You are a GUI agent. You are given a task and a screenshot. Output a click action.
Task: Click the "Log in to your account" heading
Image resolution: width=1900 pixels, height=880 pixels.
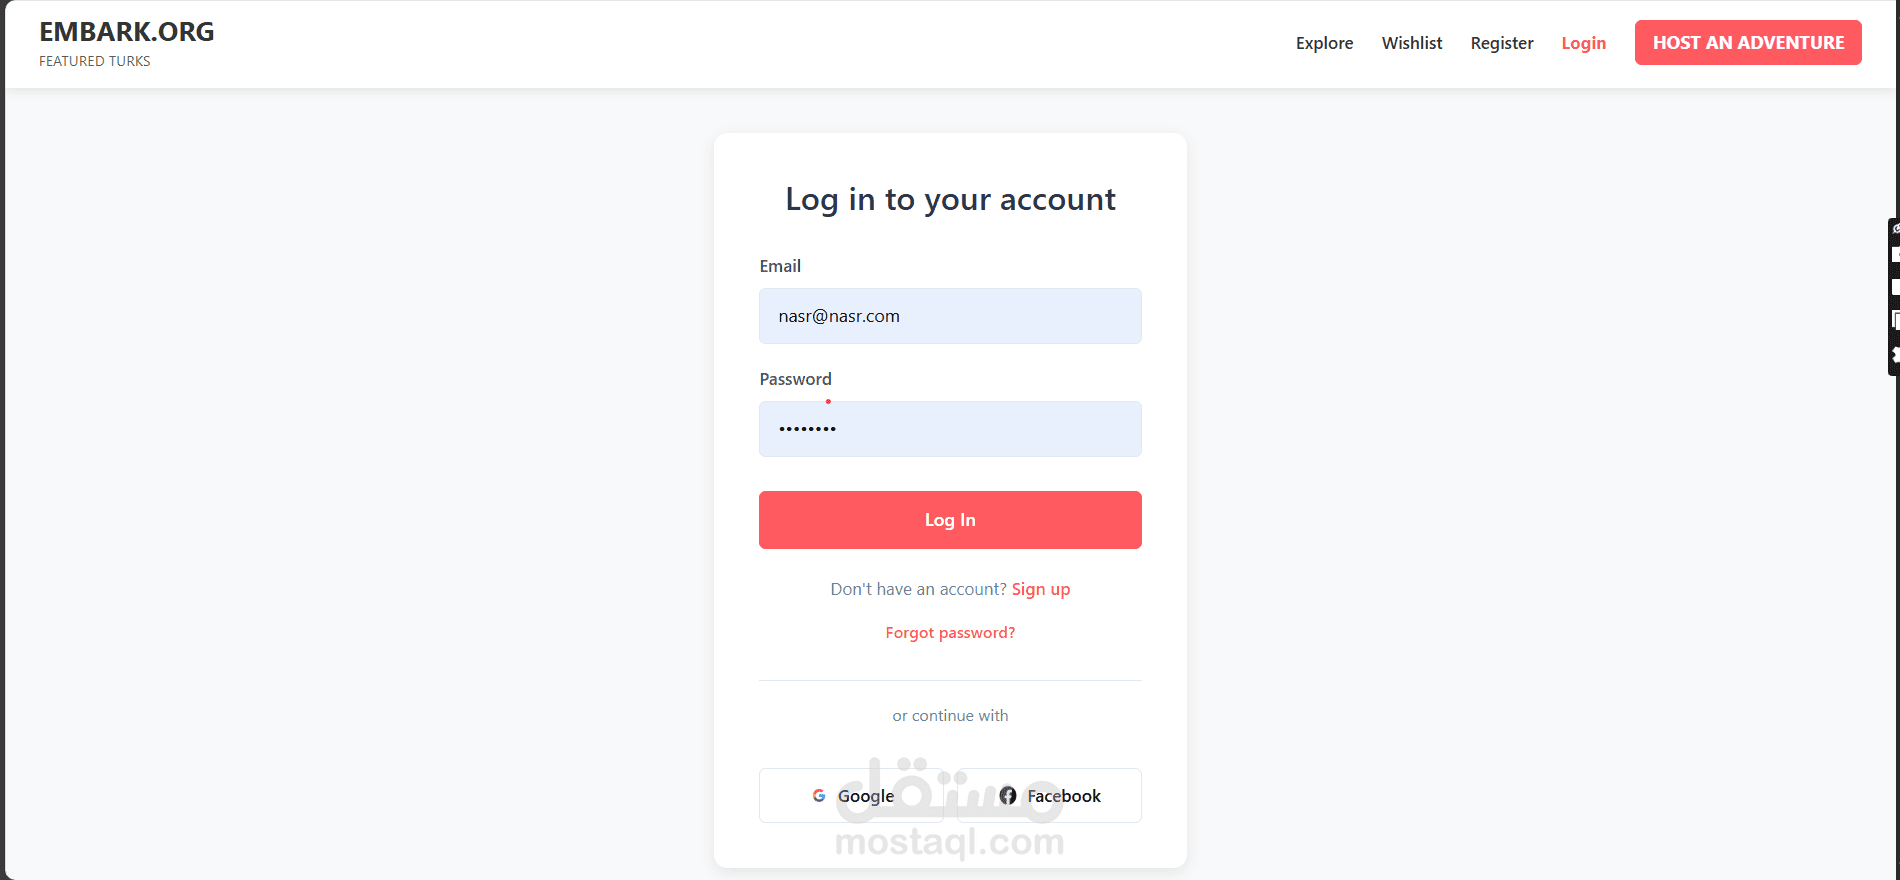click(x=950, y=199)
